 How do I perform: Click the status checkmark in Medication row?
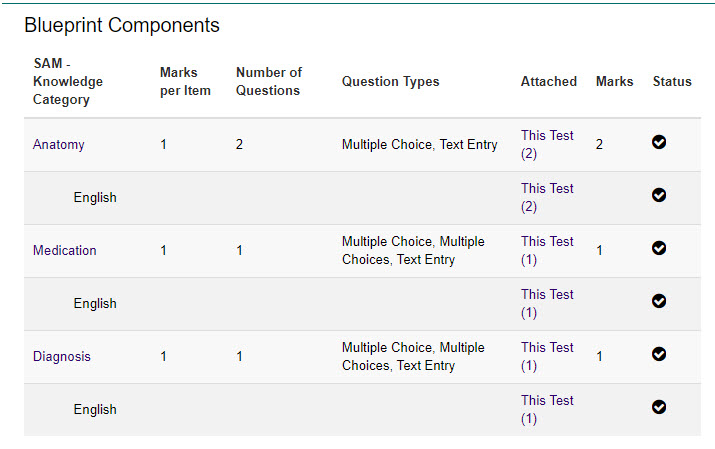coord(659,248)
